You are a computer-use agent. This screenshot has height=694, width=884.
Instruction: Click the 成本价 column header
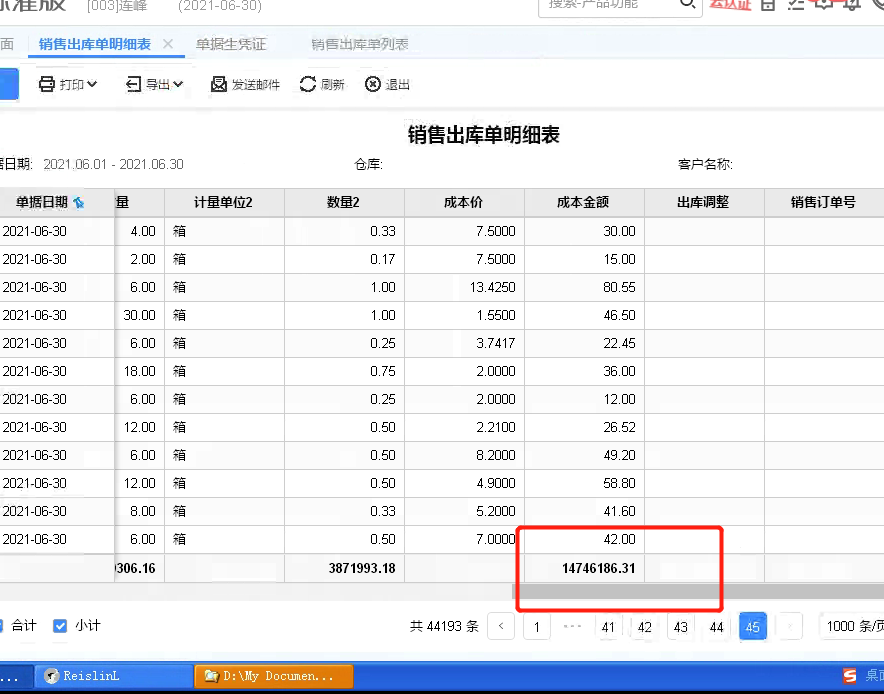(465, 202)
